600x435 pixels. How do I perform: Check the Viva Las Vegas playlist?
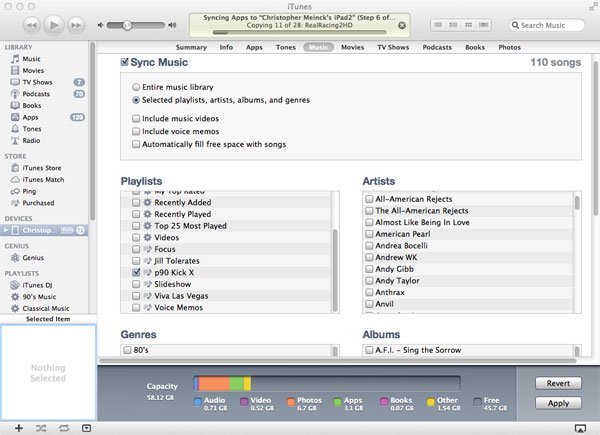coord(136,296)
